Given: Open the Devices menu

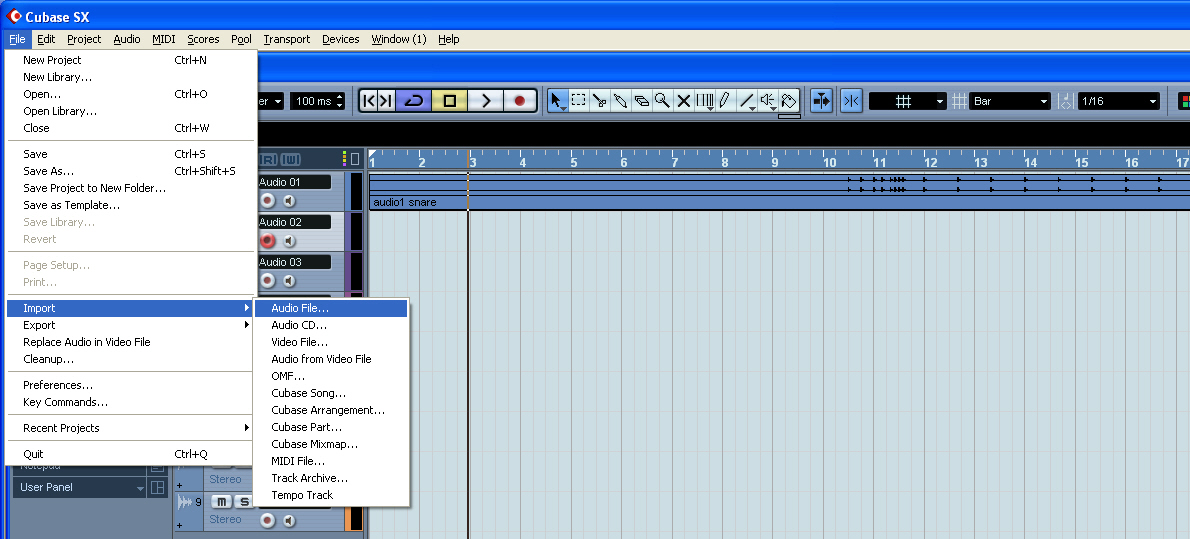Looking at the screenshot, I should point(341,39).
